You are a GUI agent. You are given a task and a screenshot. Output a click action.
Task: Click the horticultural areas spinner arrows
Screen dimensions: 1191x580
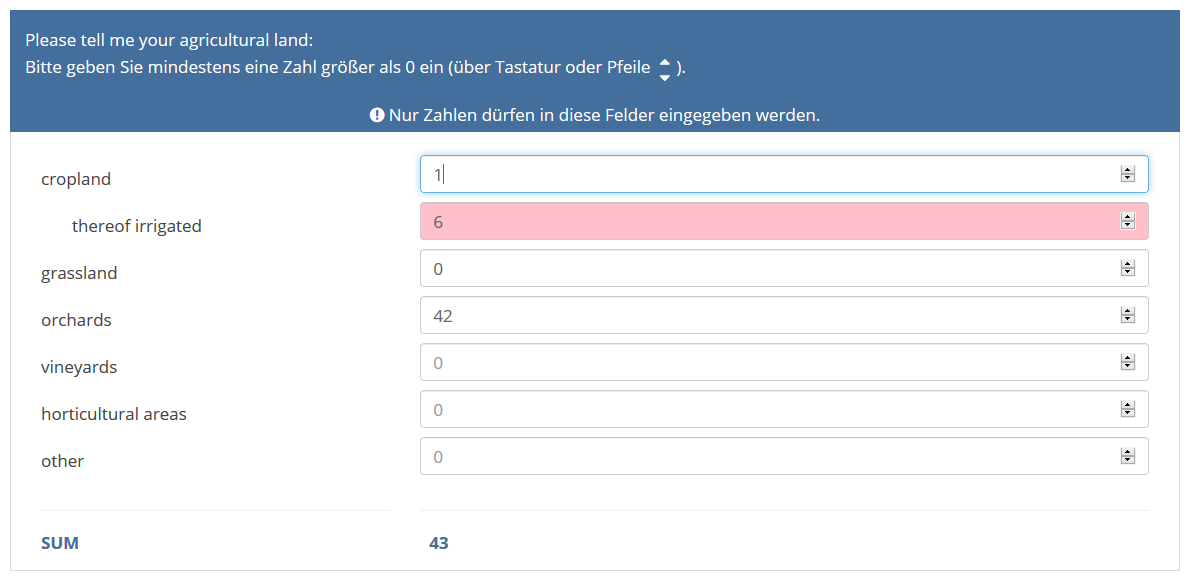tap(1128, 409)
